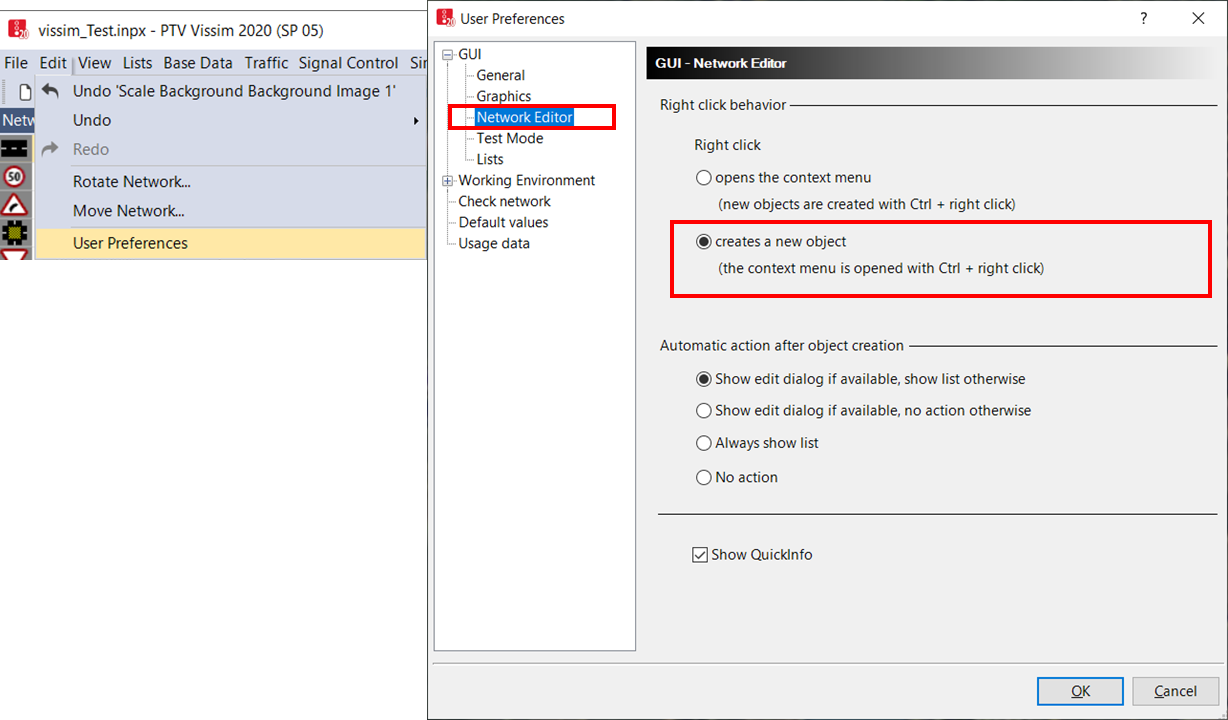The height and width of the screenshot is (720, 1228).
Task: Click the PTV Vissim logo in main title bar
Action: coord(18,30)
